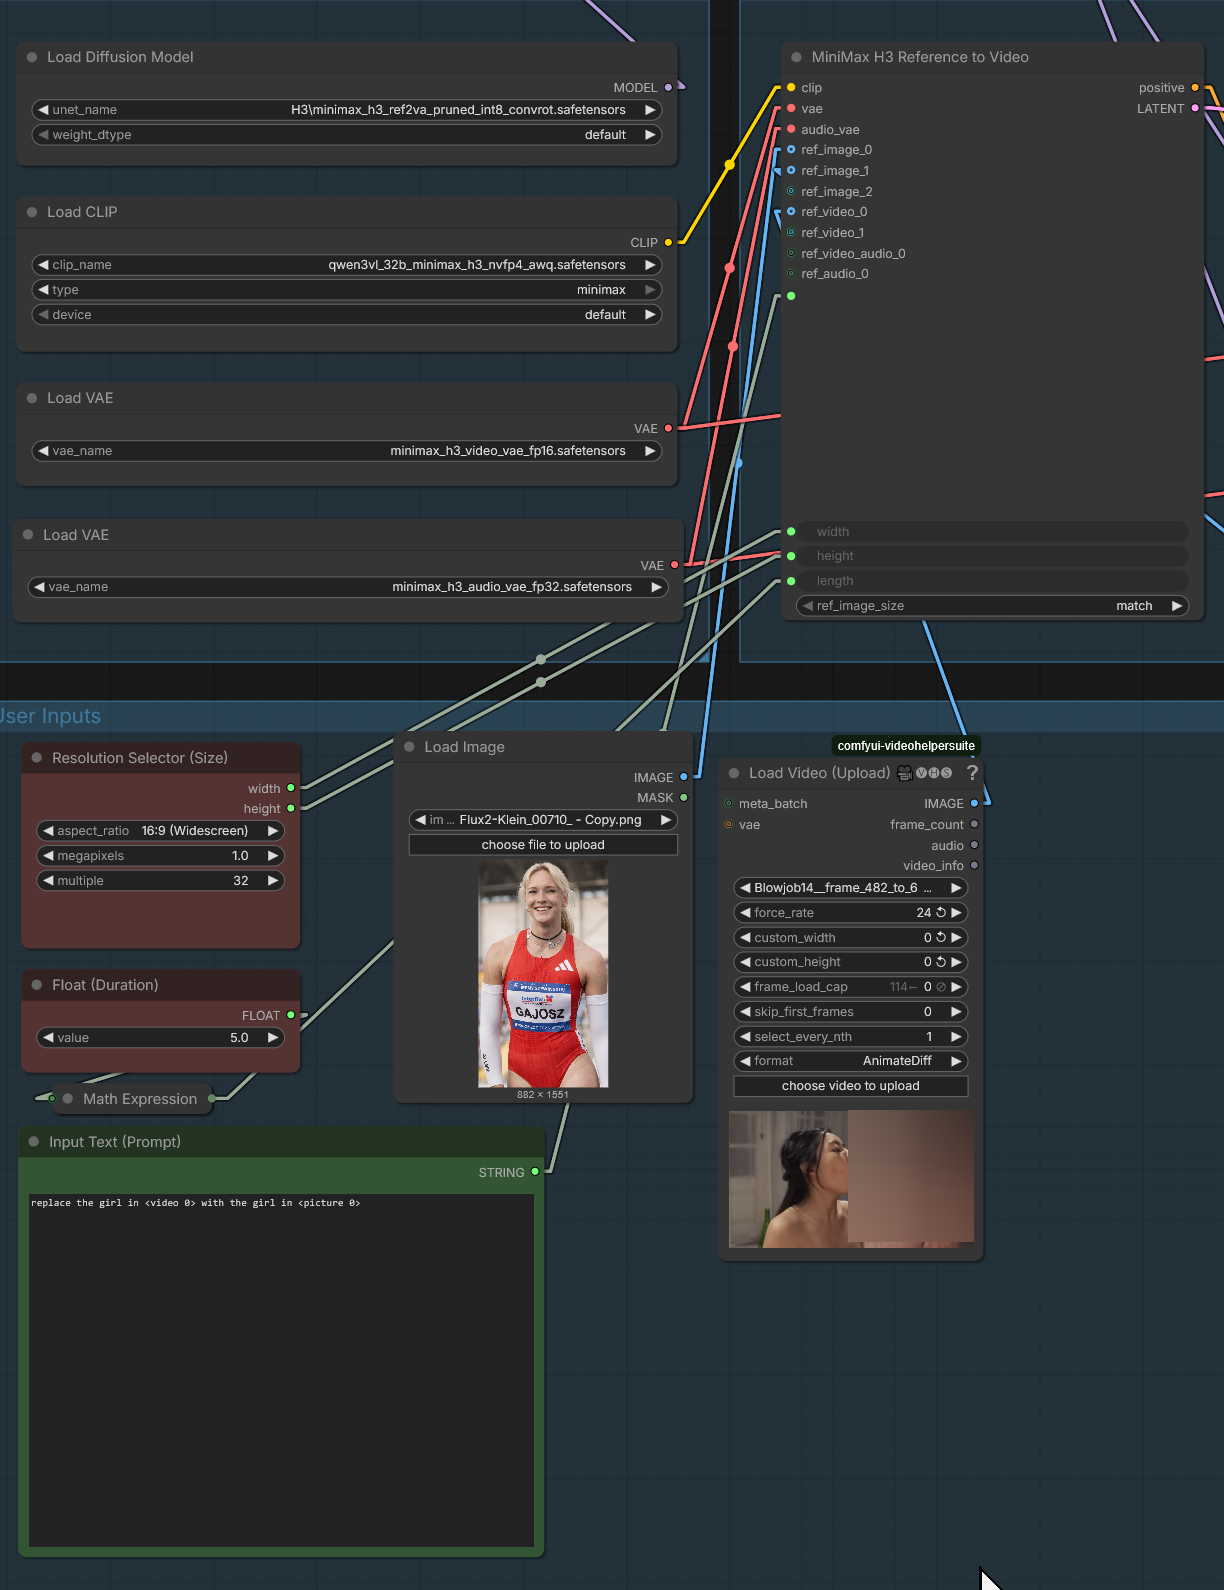This screenshot has height=1590, width=1224.
Task: Click the reset icon beside custom_width value
Action: point(941,937)
